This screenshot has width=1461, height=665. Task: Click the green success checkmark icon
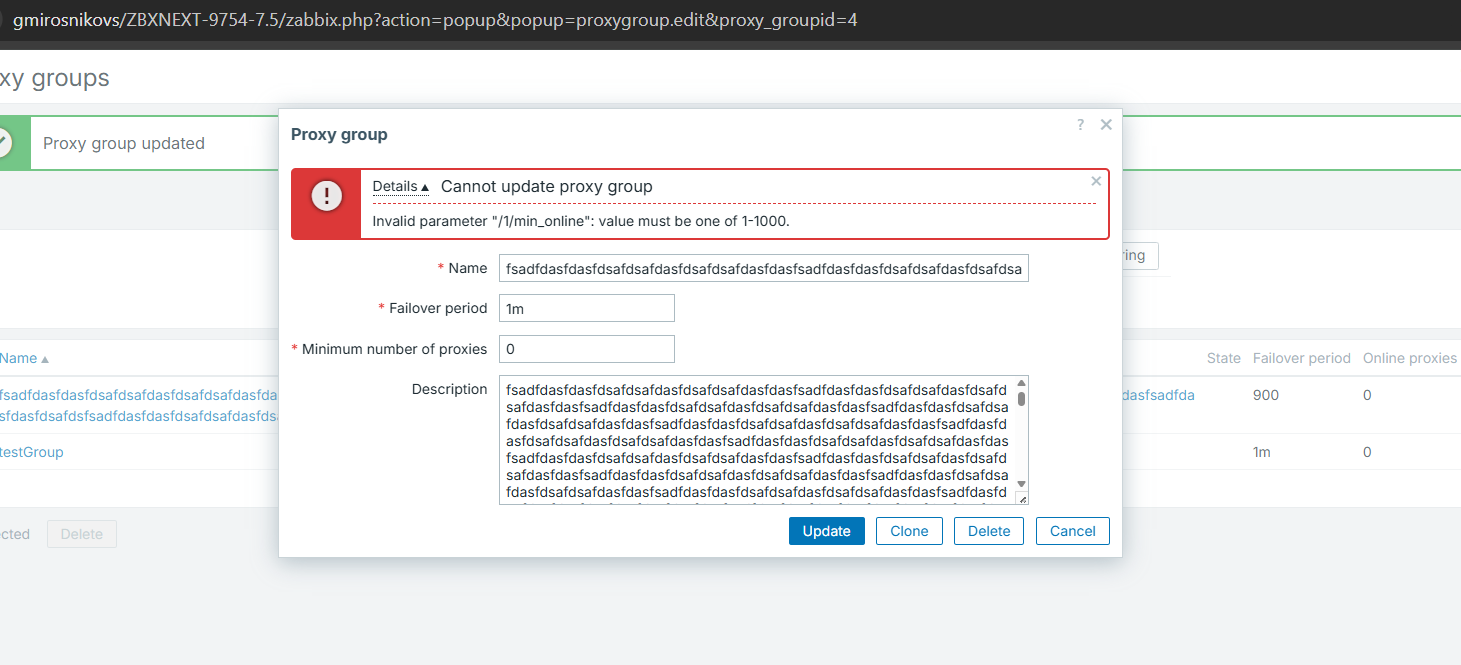(x=3, y=143)
